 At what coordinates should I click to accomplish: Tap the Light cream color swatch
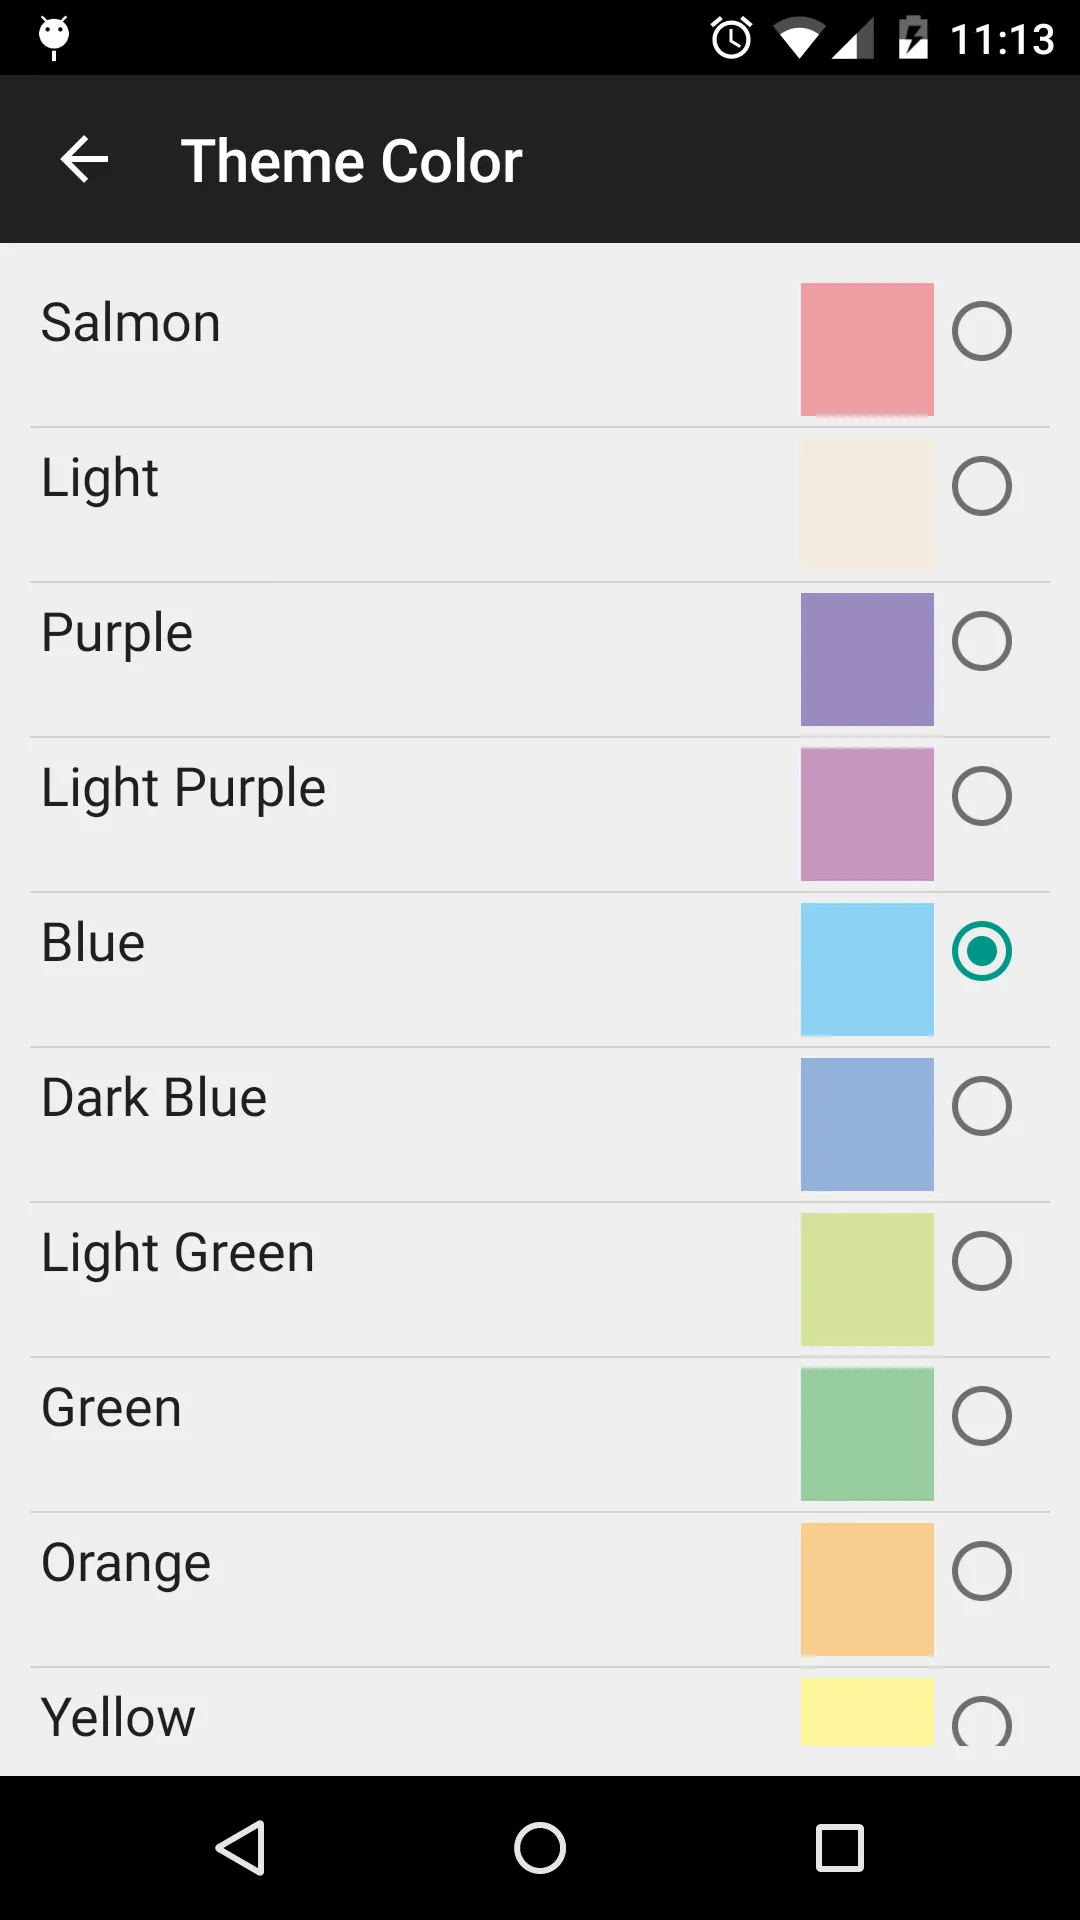(867, 504)
